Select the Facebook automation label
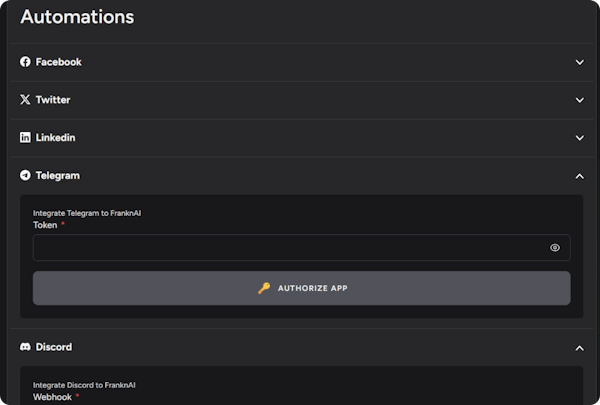Screen dimensions: 600x405 tap(58, 62)
